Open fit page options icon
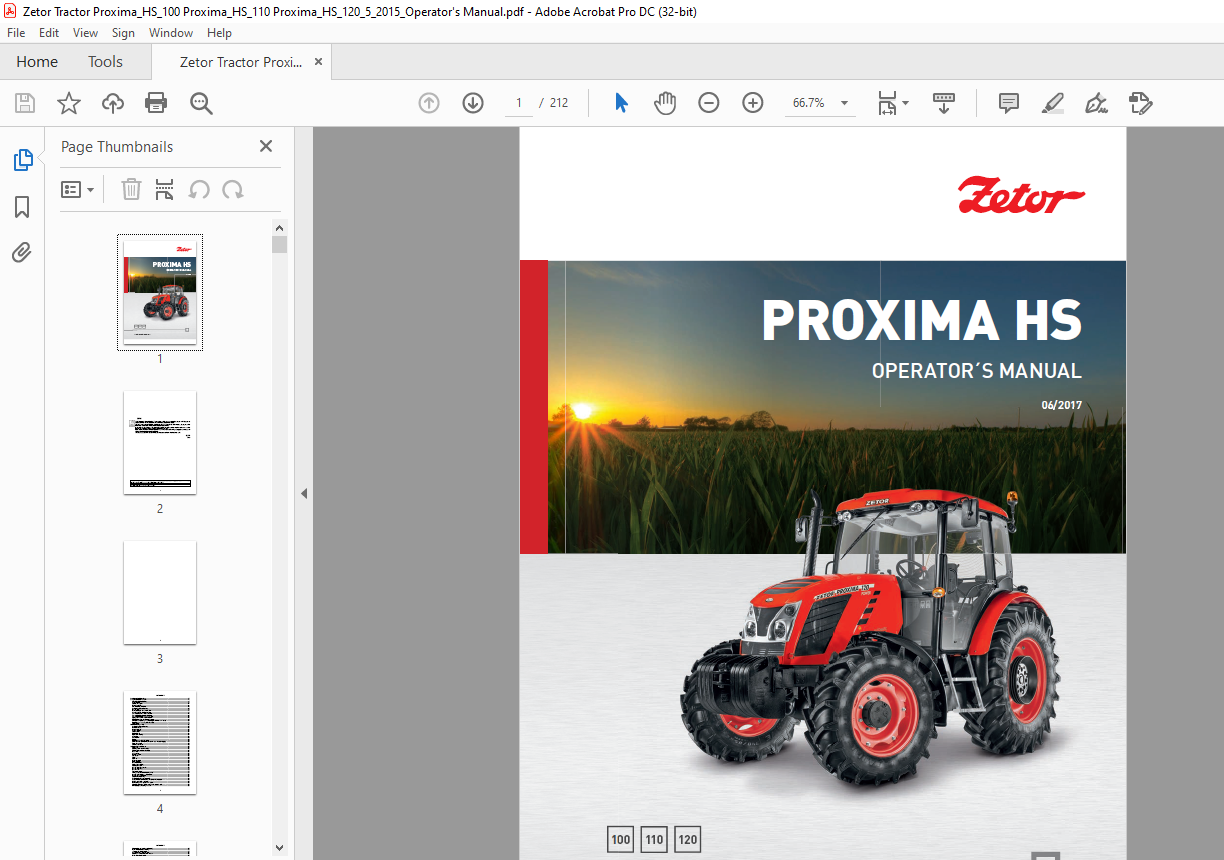1224x860 pixels. [x=892, y=103]
